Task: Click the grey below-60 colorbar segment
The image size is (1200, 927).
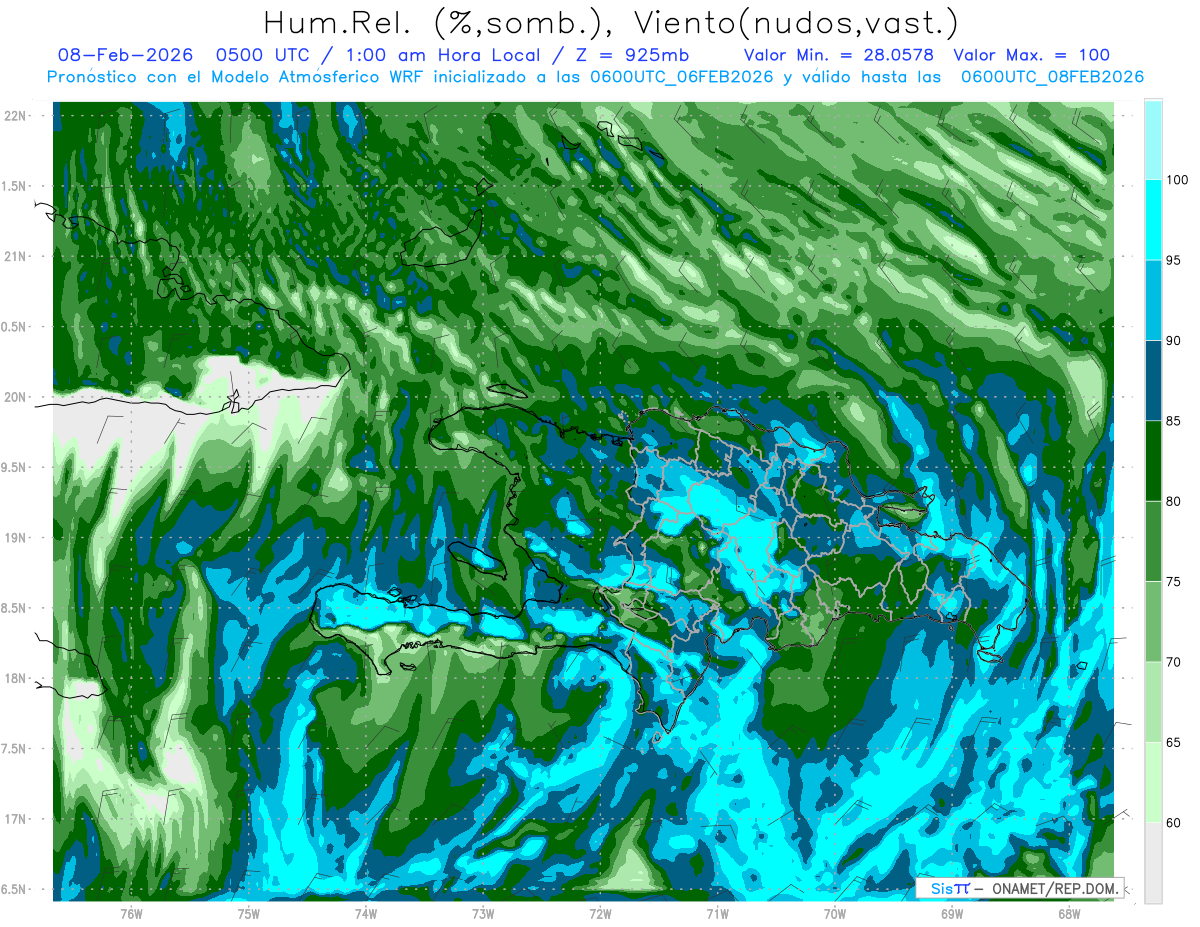Action: [x=1153, y=863]
